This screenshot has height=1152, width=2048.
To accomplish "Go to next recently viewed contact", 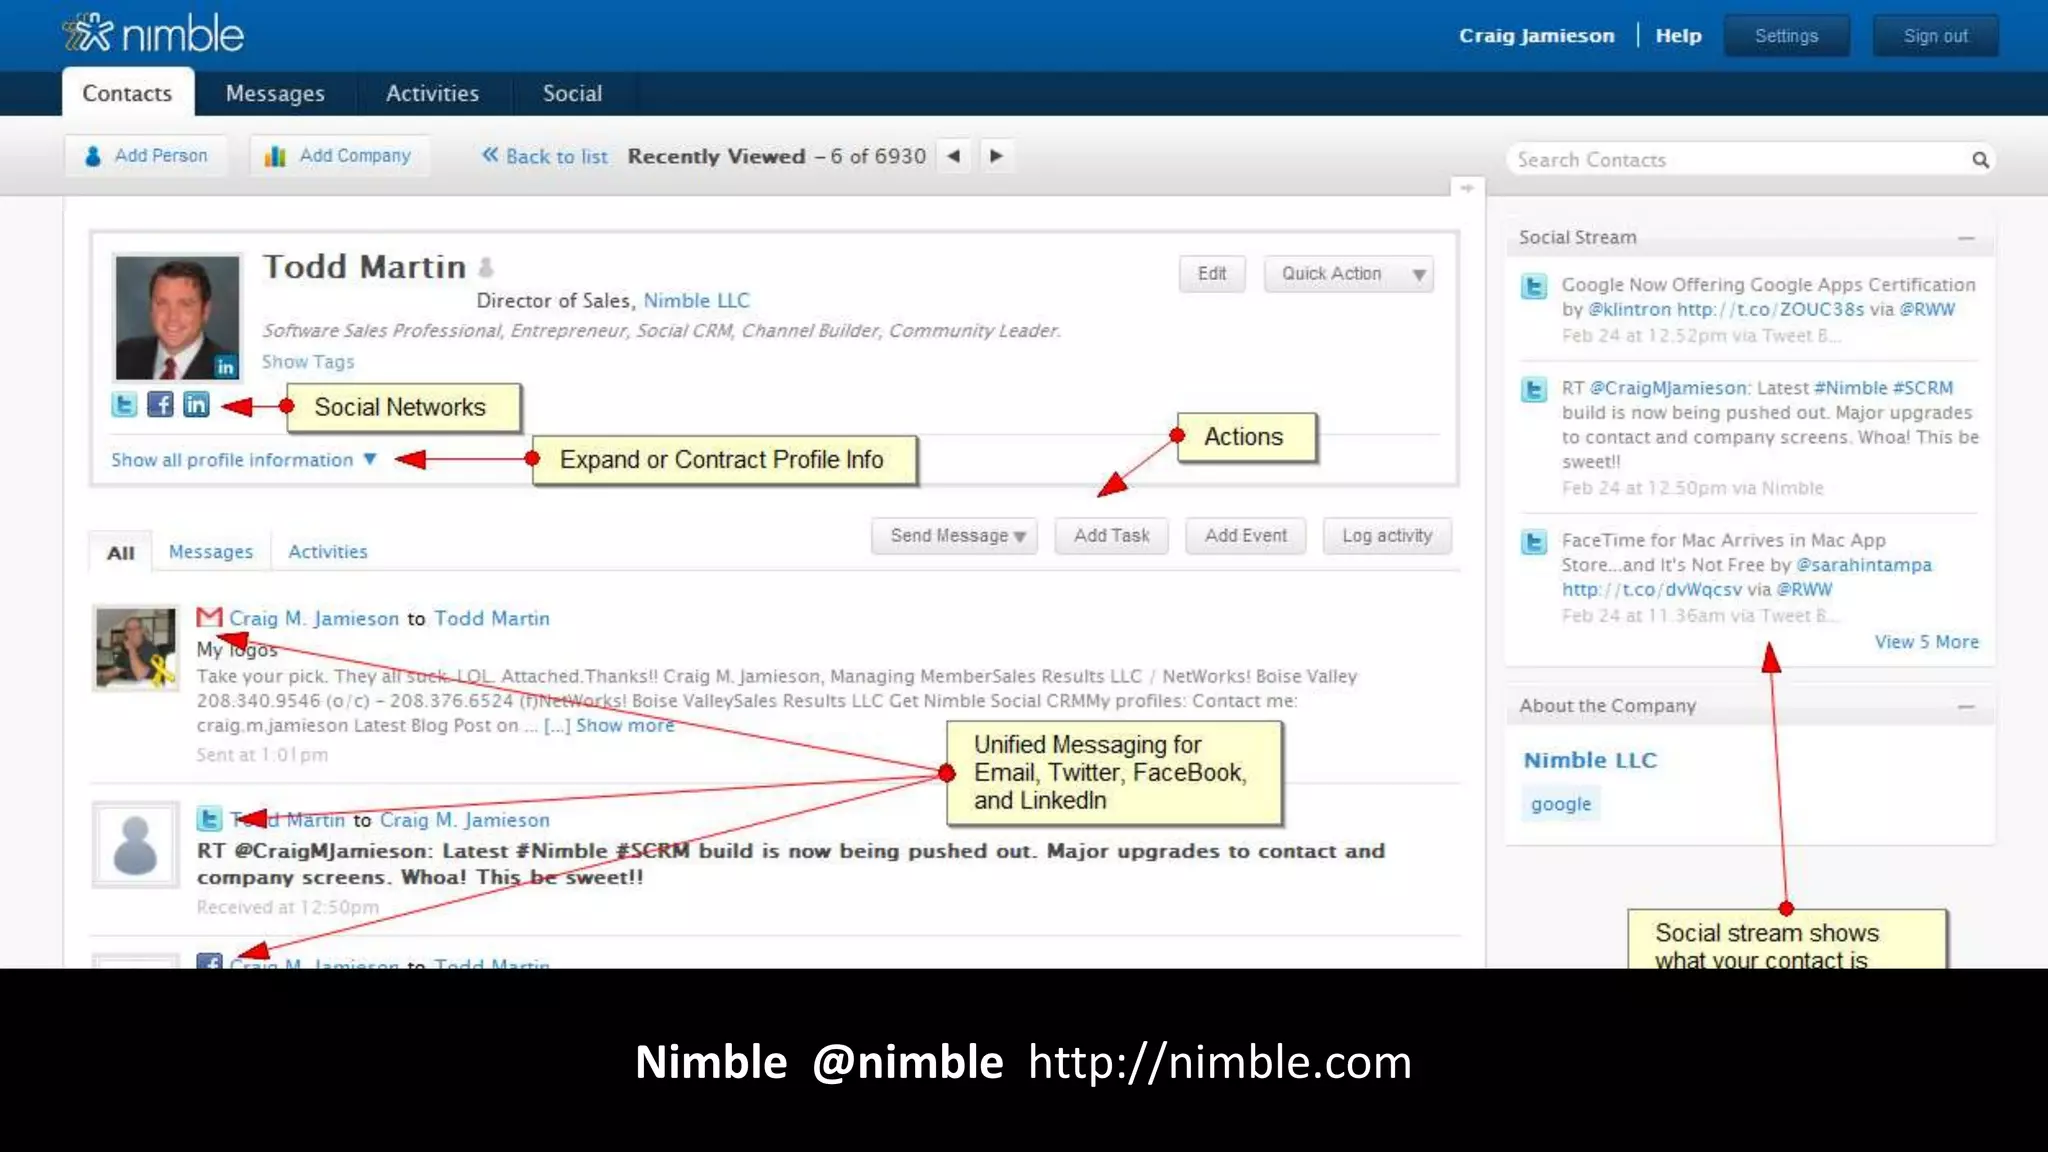I will (996, 156).
